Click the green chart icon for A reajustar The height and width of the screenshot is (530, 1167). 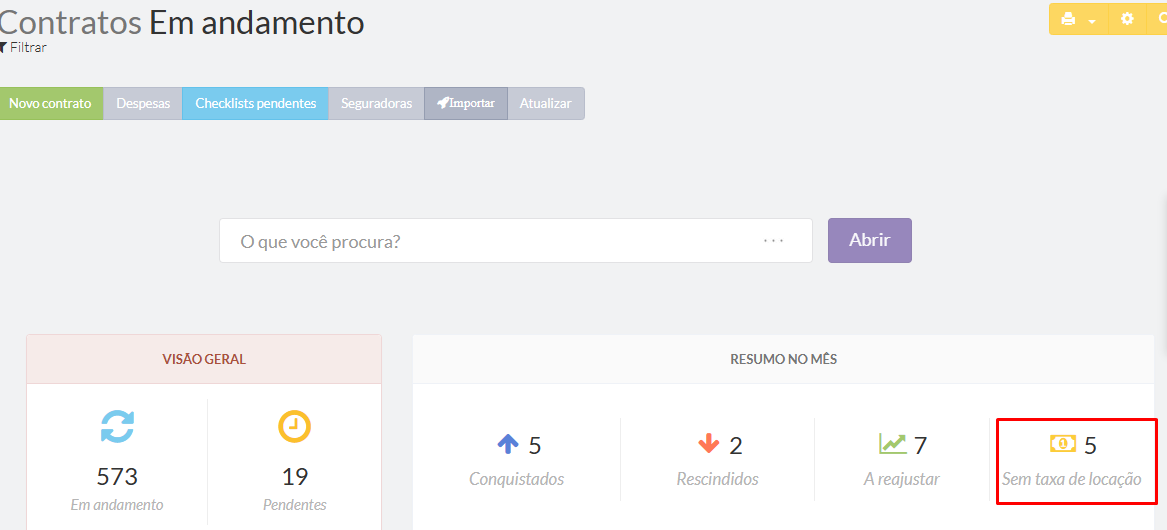[x=892, y=444]
